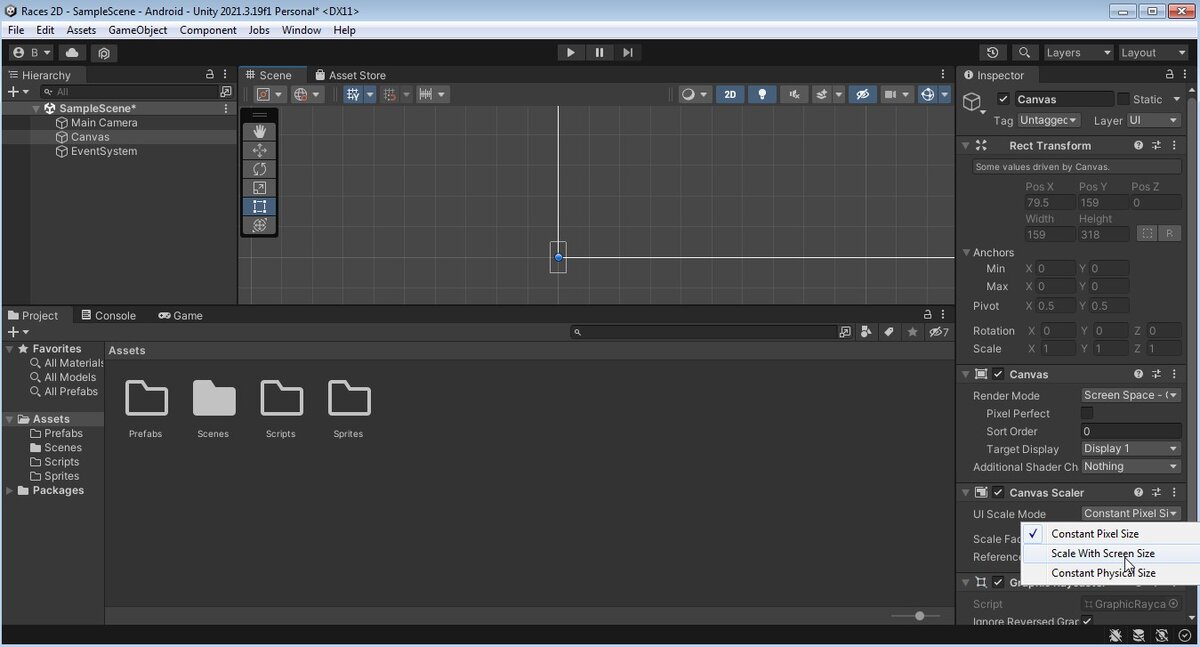
Task: Open the Additional Shader Channels dropdown
Action: 1131,467
